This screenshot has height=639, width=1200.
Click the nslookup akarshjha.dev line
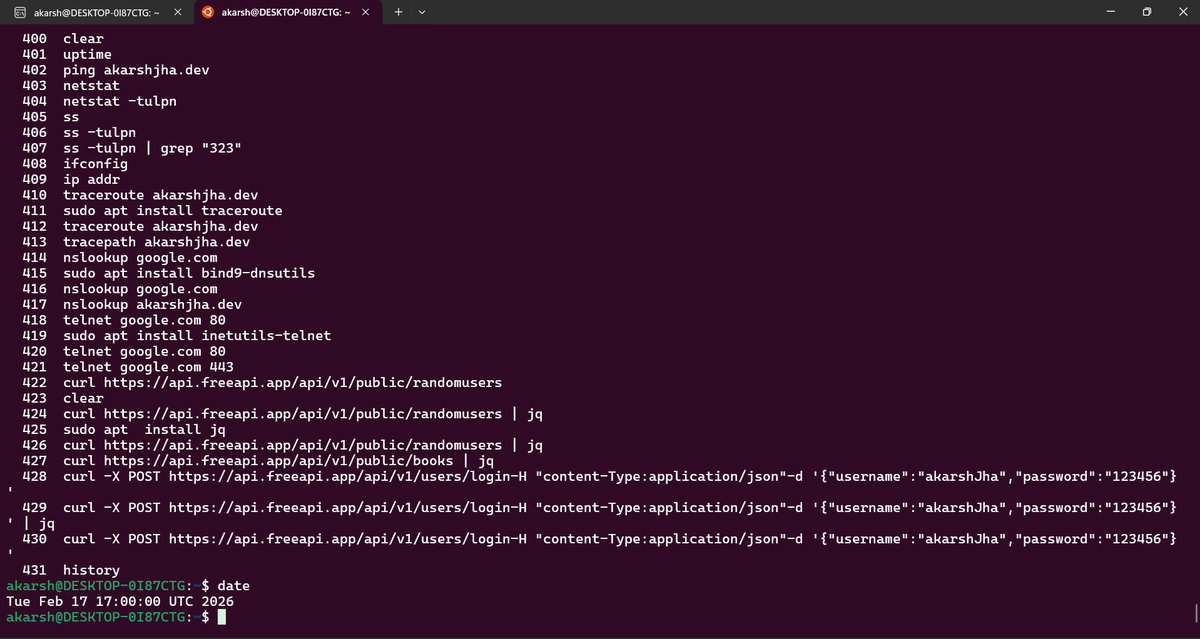point(132,304)
